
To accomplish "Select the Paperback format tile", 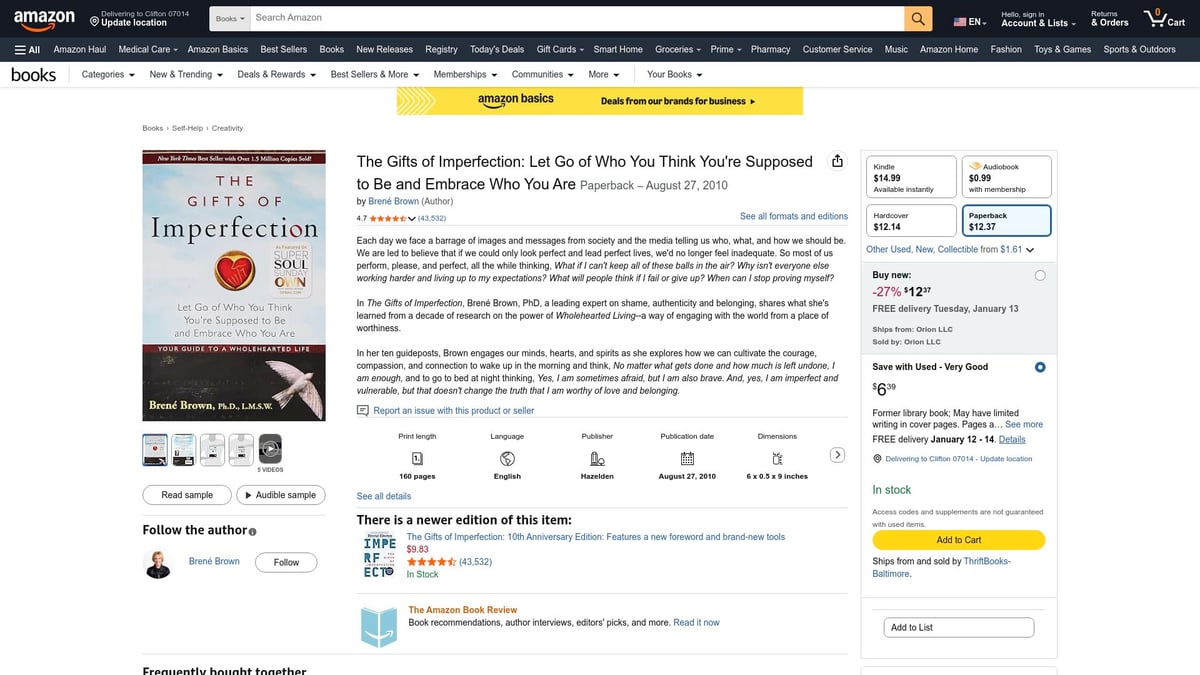I will point(1006,219).
